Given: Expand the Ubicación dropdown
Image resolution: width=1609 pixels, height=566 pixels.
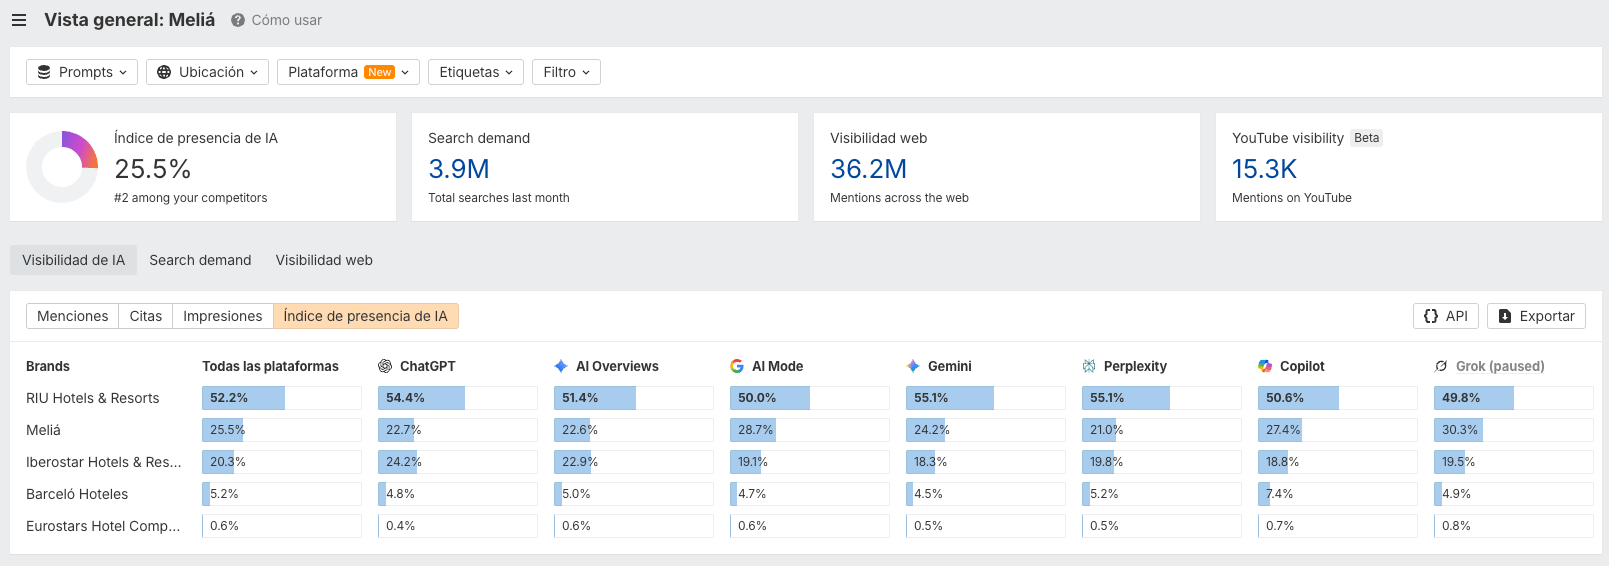Looking at the screenshot, I should (x=207, y=72).
